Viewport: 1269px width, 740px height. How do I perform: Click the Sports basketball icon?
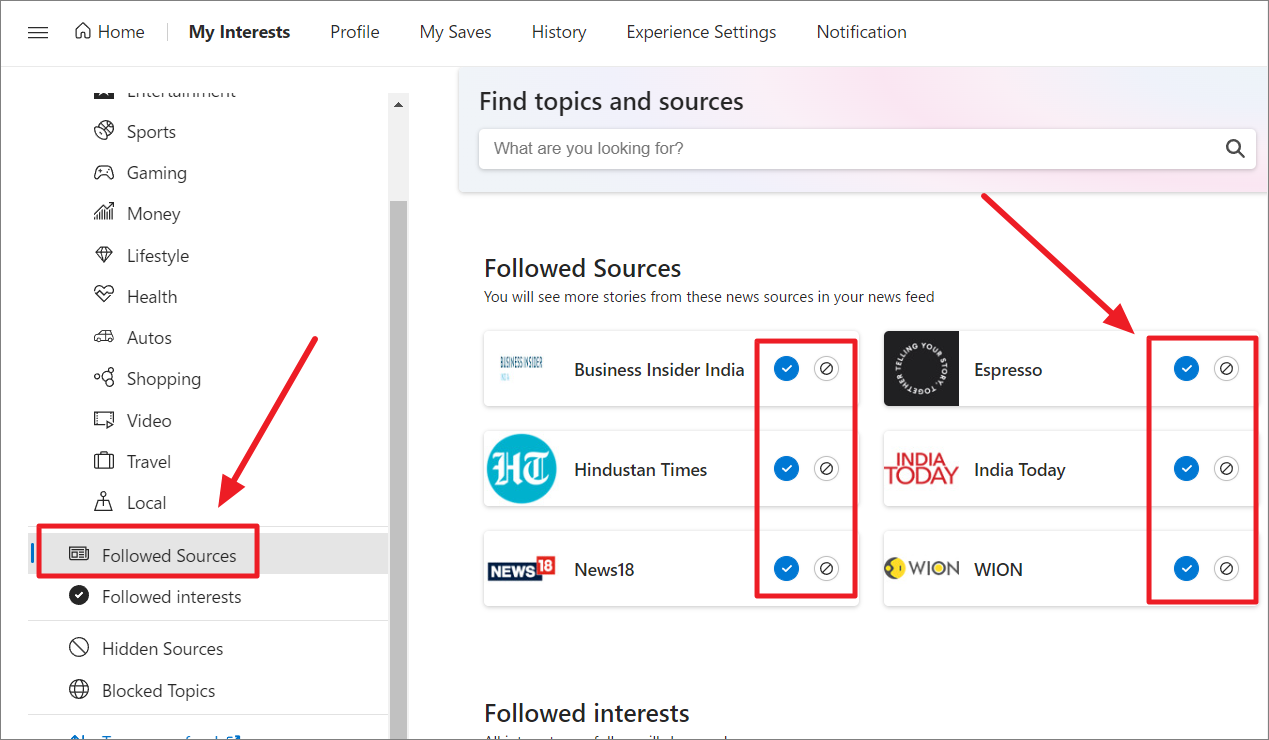tap(104, 131)
